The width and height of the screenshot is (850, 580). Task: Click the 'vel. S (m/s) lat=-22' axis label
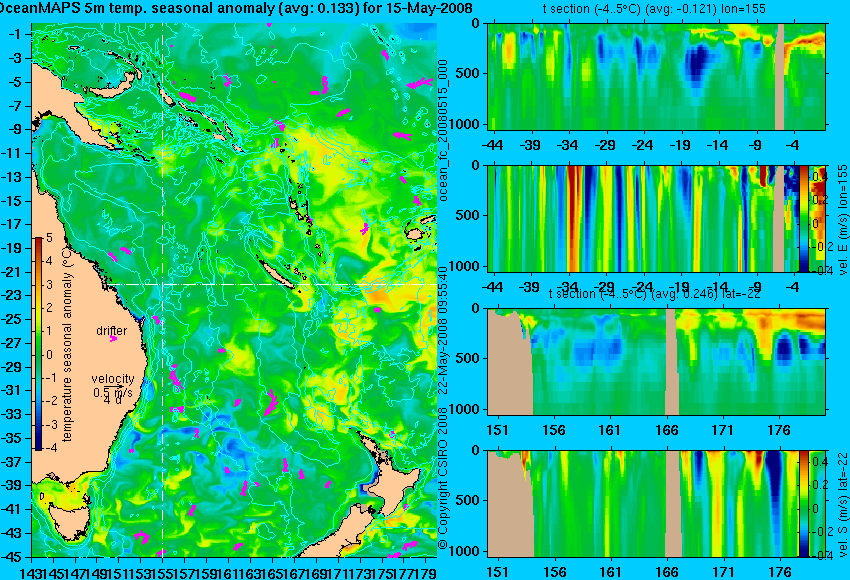pyautogui.click(x=842, y=505)
